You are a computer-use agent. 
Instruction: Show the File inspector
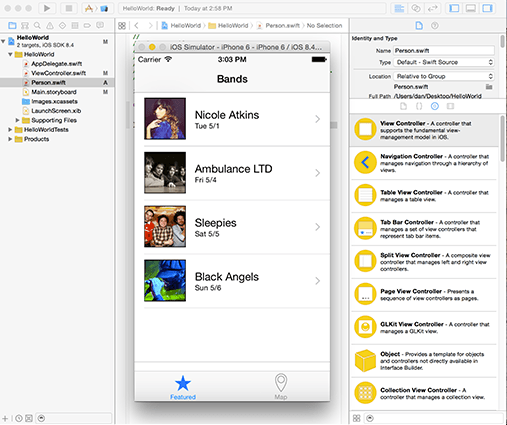419,25
